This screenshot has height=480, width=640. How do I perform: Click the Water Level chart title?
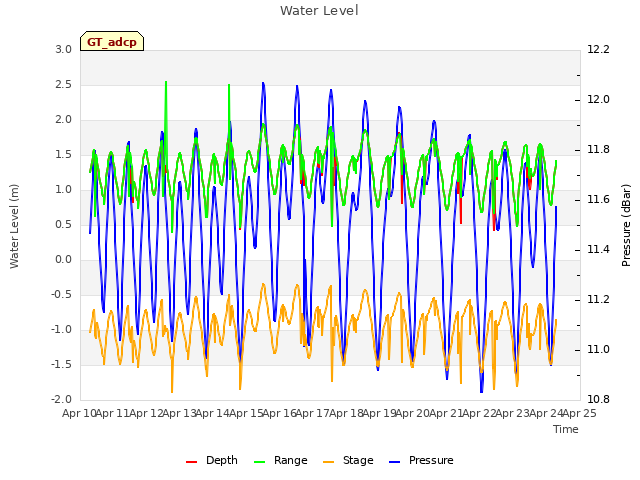pos(319,11)
